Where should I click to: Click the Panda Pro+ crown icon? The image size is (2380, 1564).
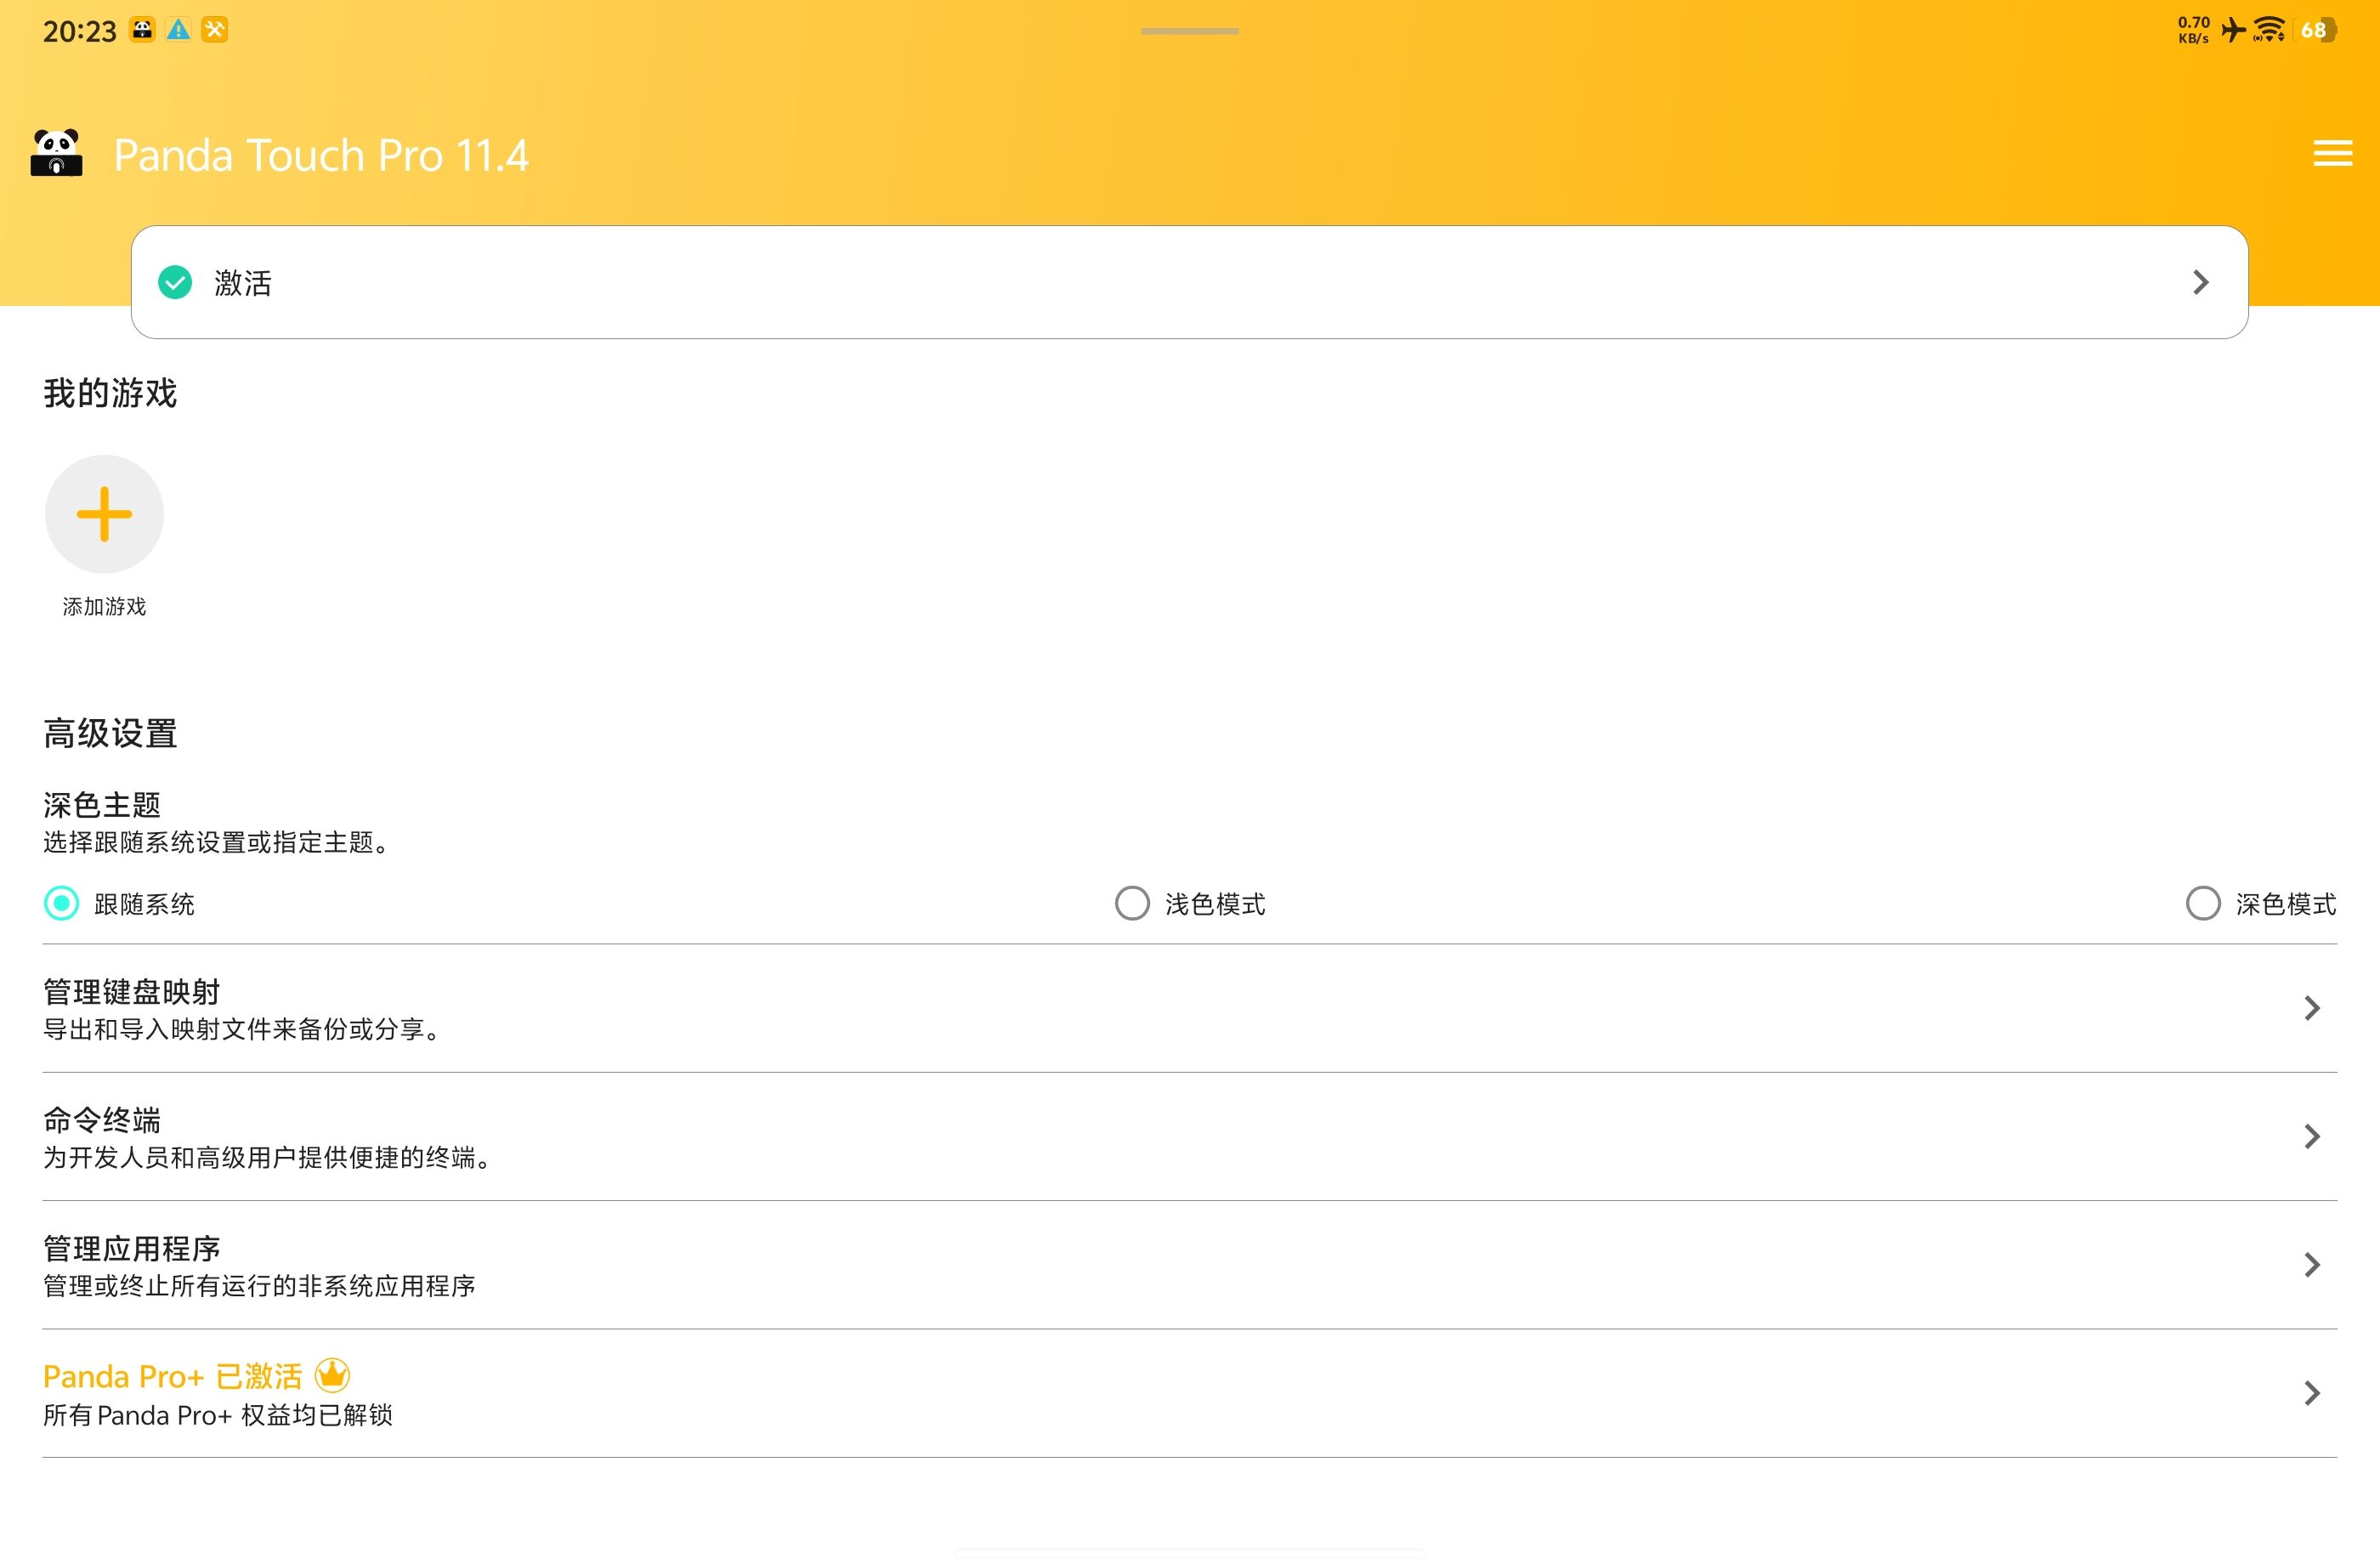coord(332,1375)
